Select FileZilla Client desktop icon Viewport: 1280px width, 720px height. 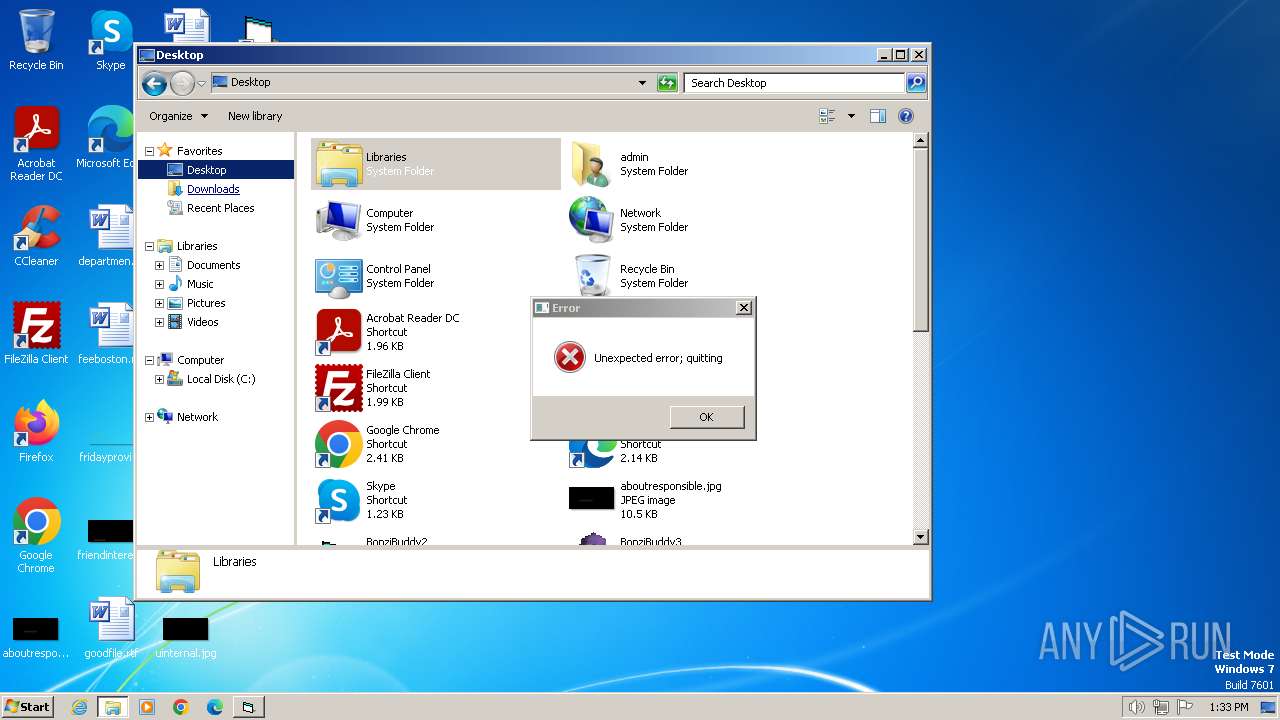[x=36, y=334]
